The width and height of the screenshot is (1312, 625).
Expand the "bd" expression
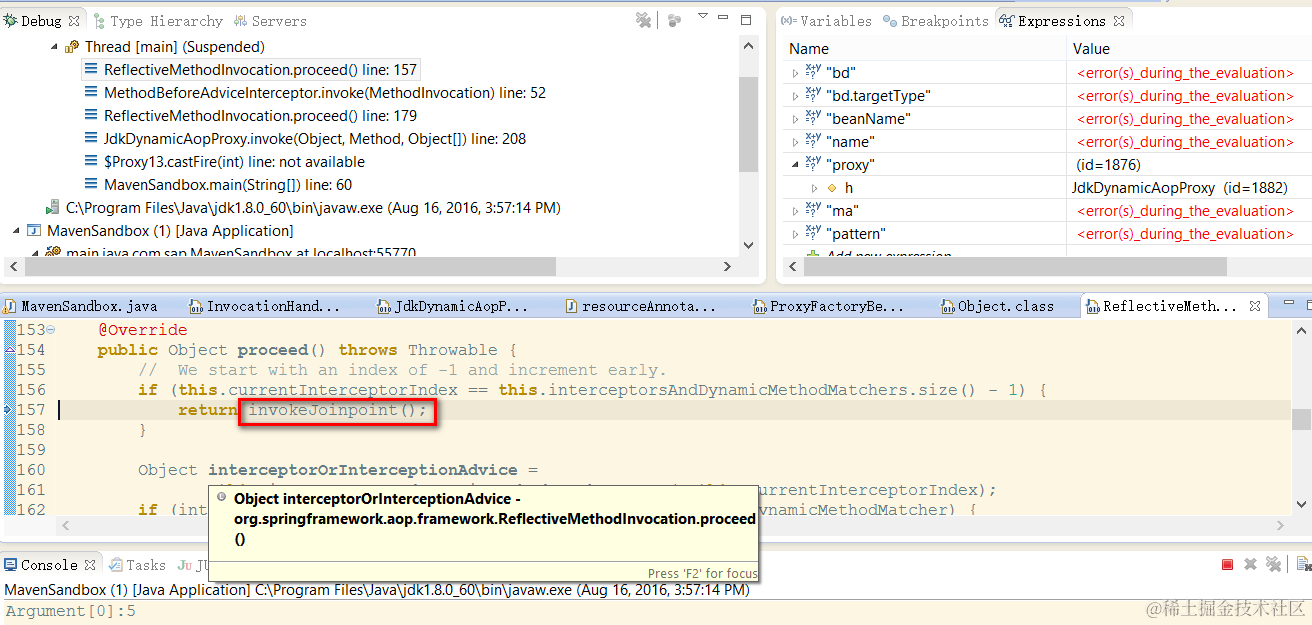[796, 73]
